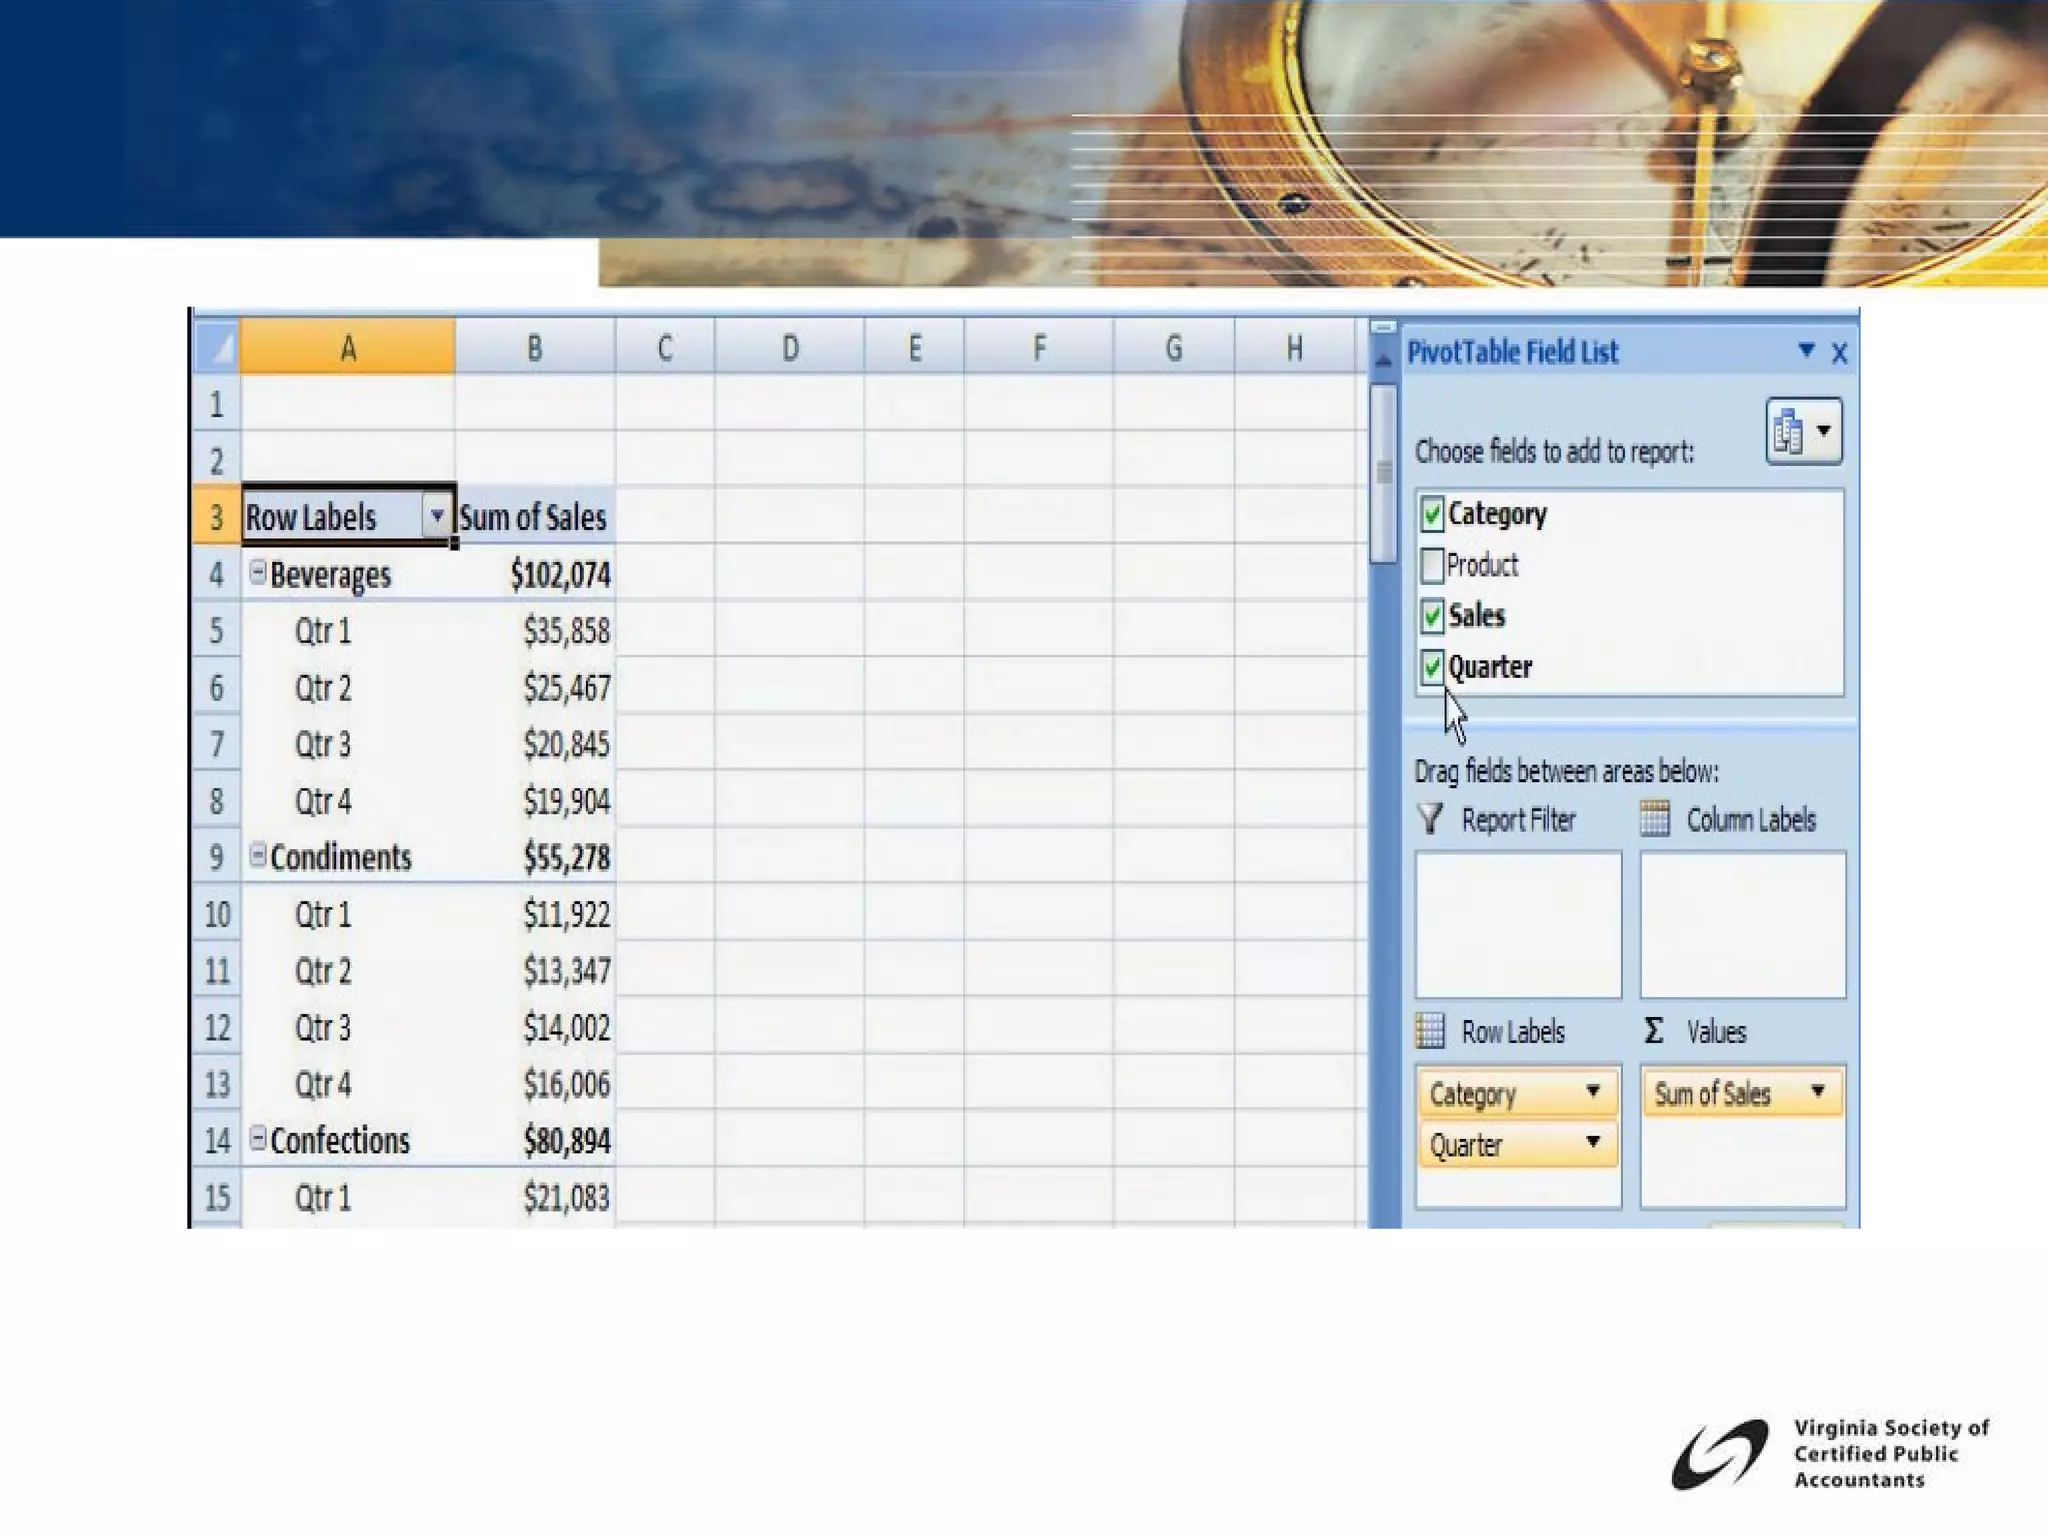Click the select-all corner of the spreadsheet
The height and width of the screenshot is (1536, 2048).
click(216, 348)
